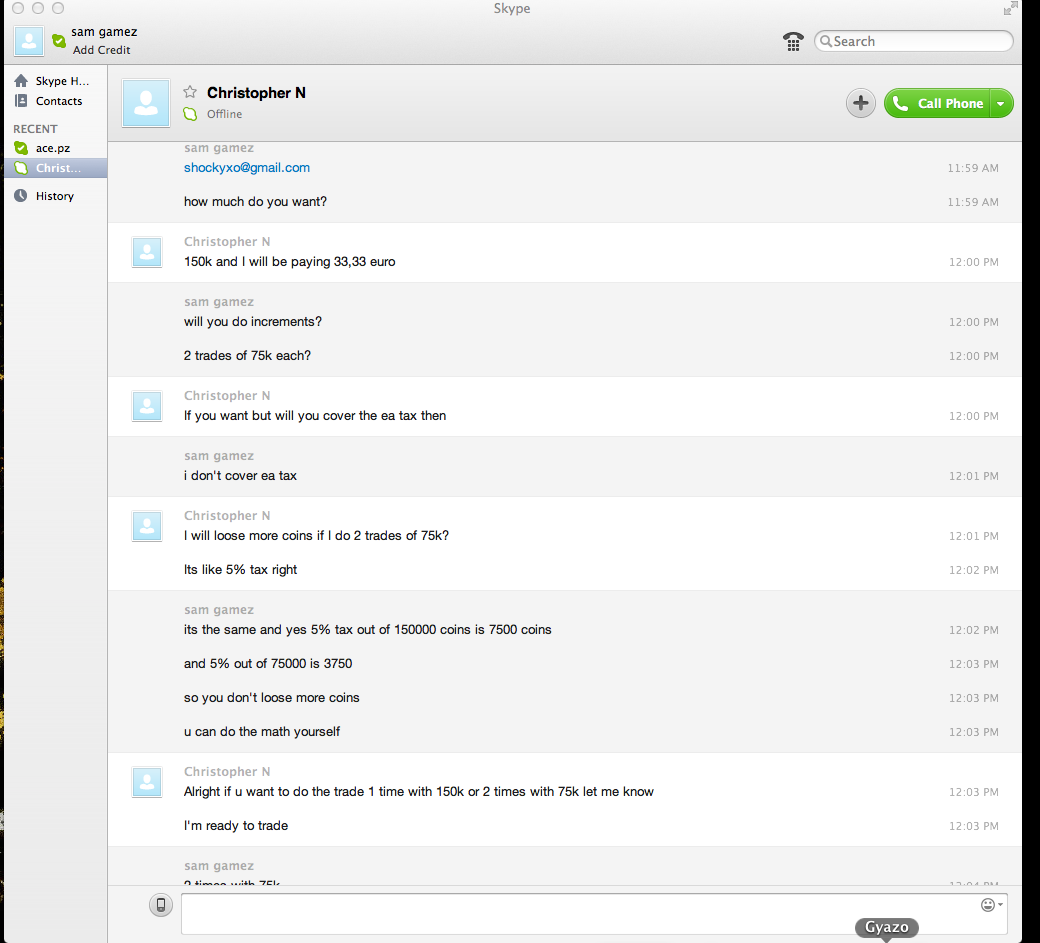
Task: Open Skype Home in the sidebar
Action: (62, 81)
